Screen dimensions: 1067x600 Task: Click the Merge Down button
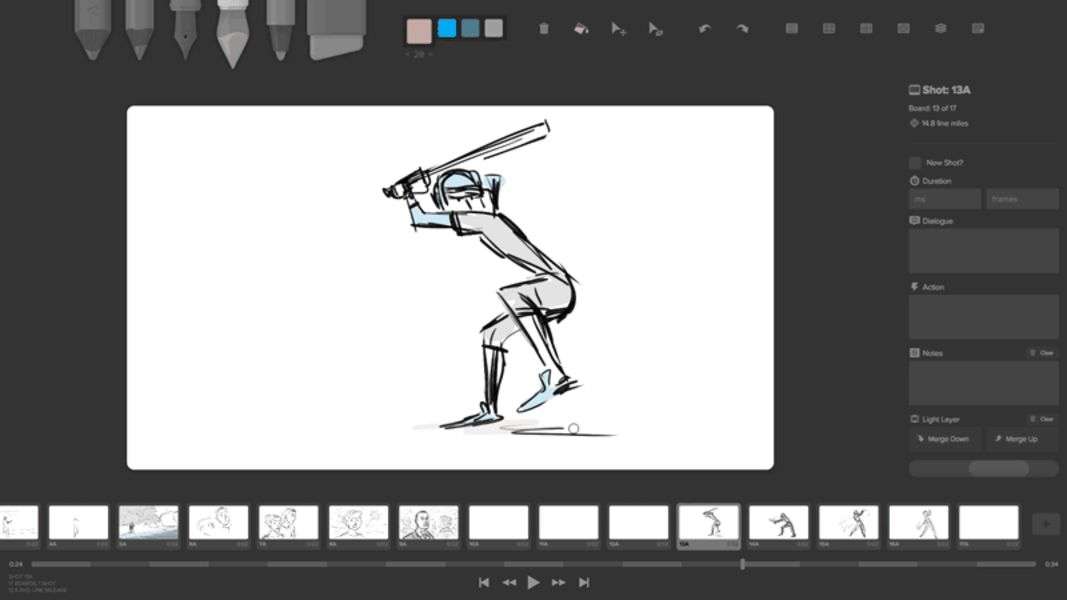tap(945, 439)
